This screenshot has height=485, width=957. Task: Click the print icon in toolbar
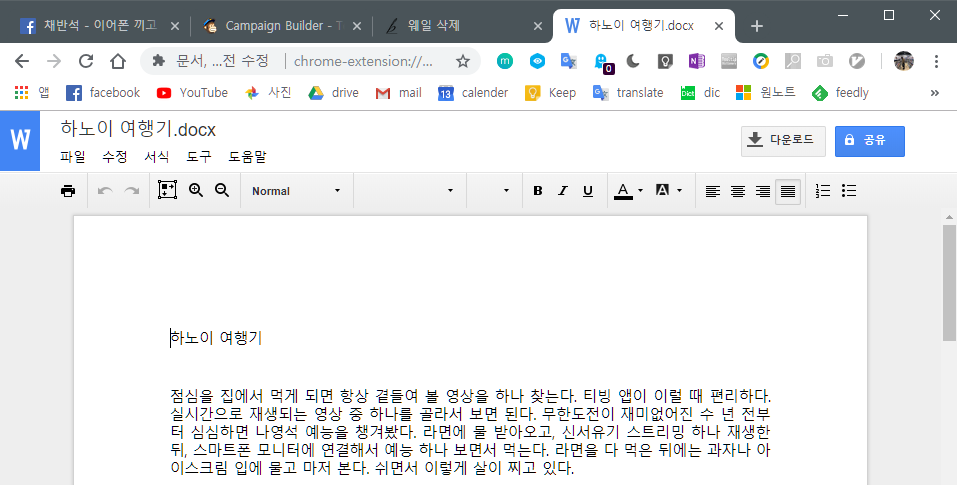click(x=68, y=191)
